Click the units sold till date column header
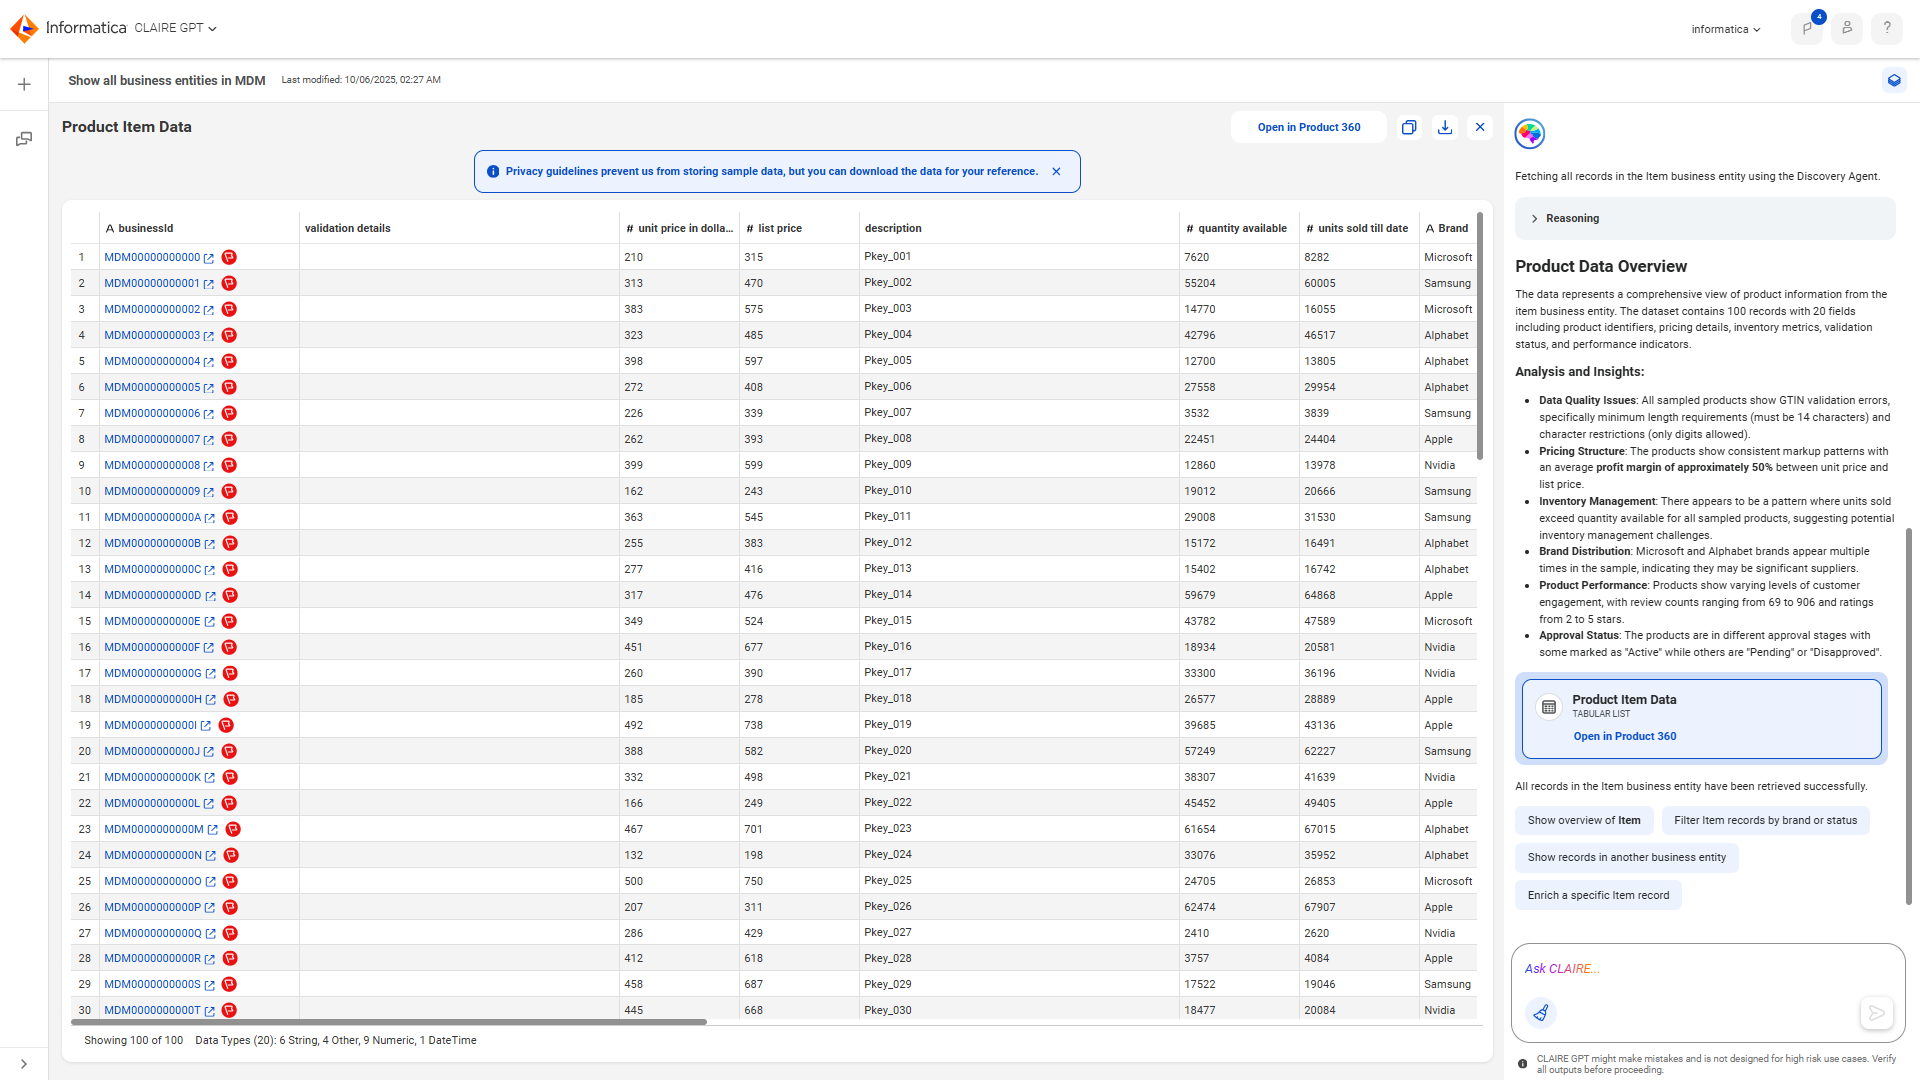The width and height of the screenshot is (1920, 1080). coord(1359,228)
